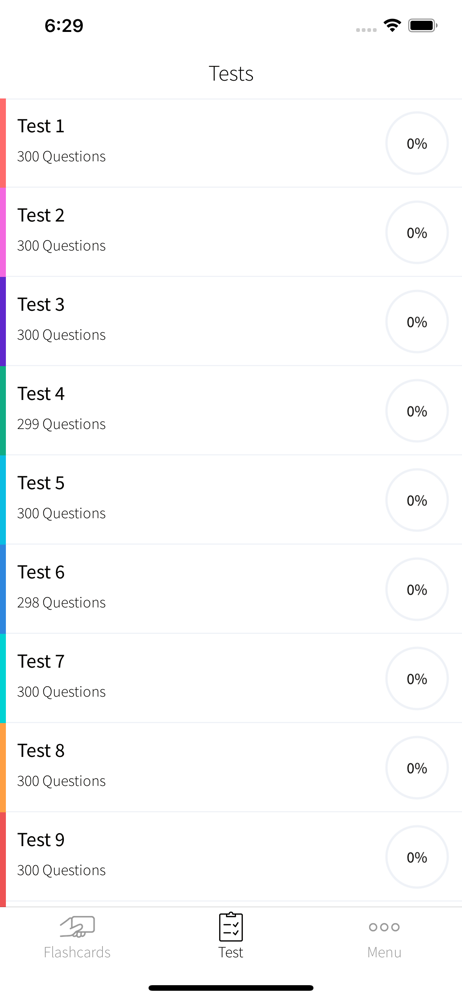Screen dimensions: 462x1000
Task: Tap Test 2 0% progress ring
Action: (x=417, y=233)
